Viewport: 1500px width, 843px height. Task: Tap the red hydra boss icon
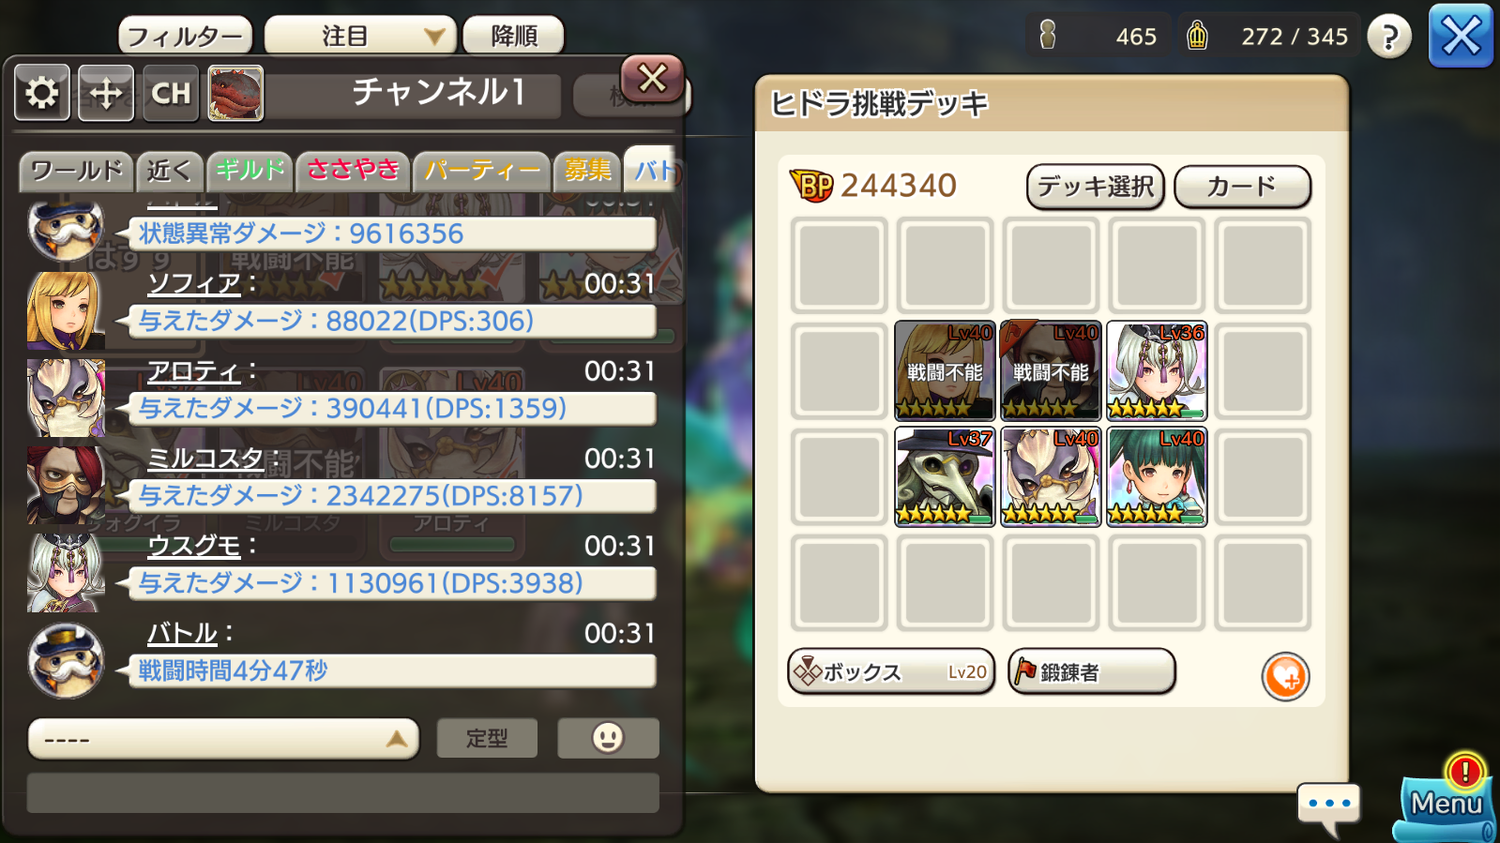(x=235, y=93)
